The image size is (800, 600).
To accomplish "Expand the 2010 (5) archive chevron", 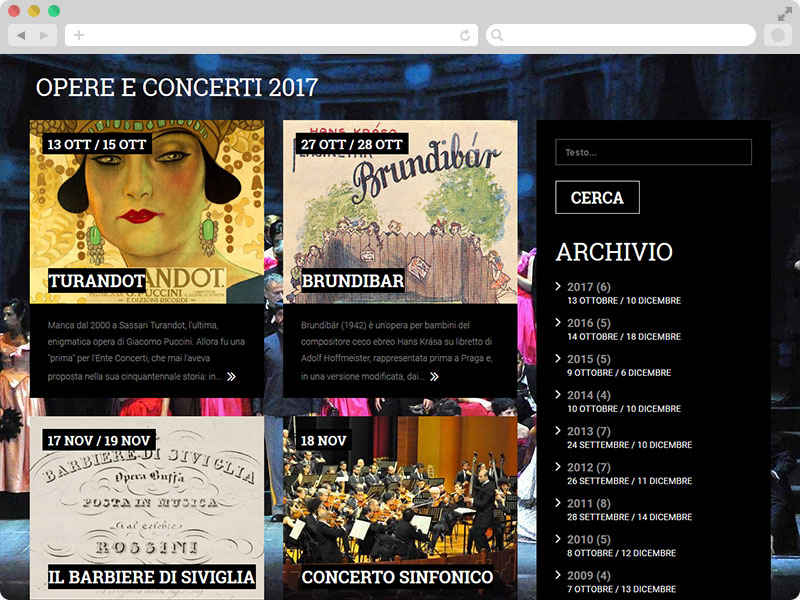I will tap(558, 538).
